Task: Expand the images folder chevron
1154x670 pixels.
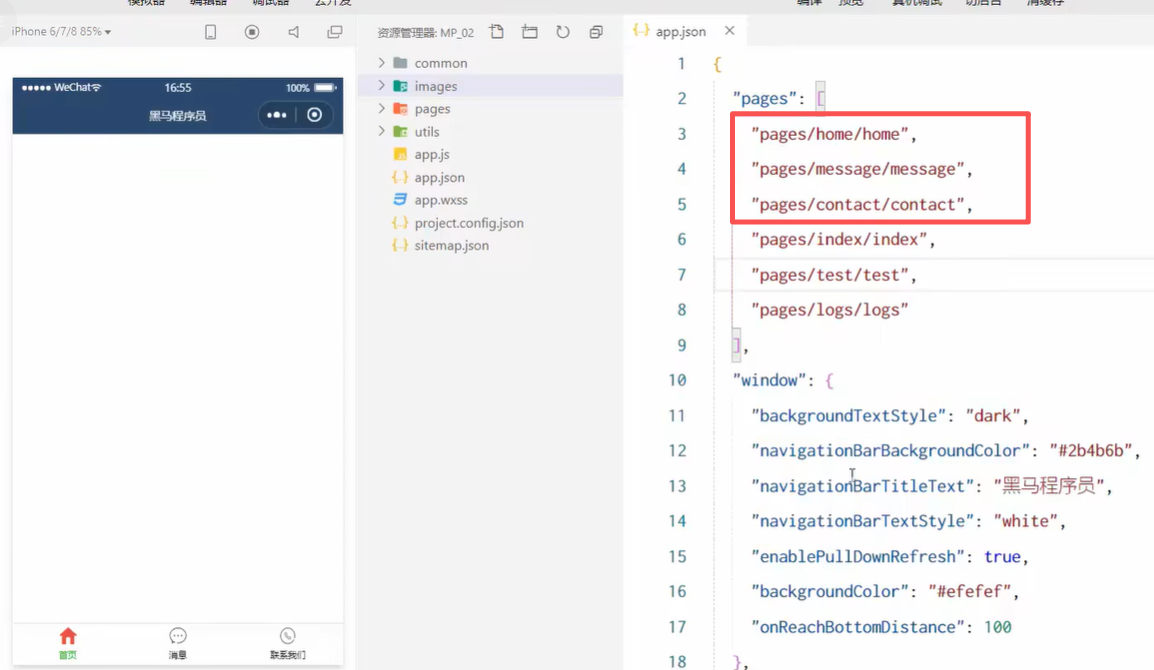Action: (x=381, y=85)
